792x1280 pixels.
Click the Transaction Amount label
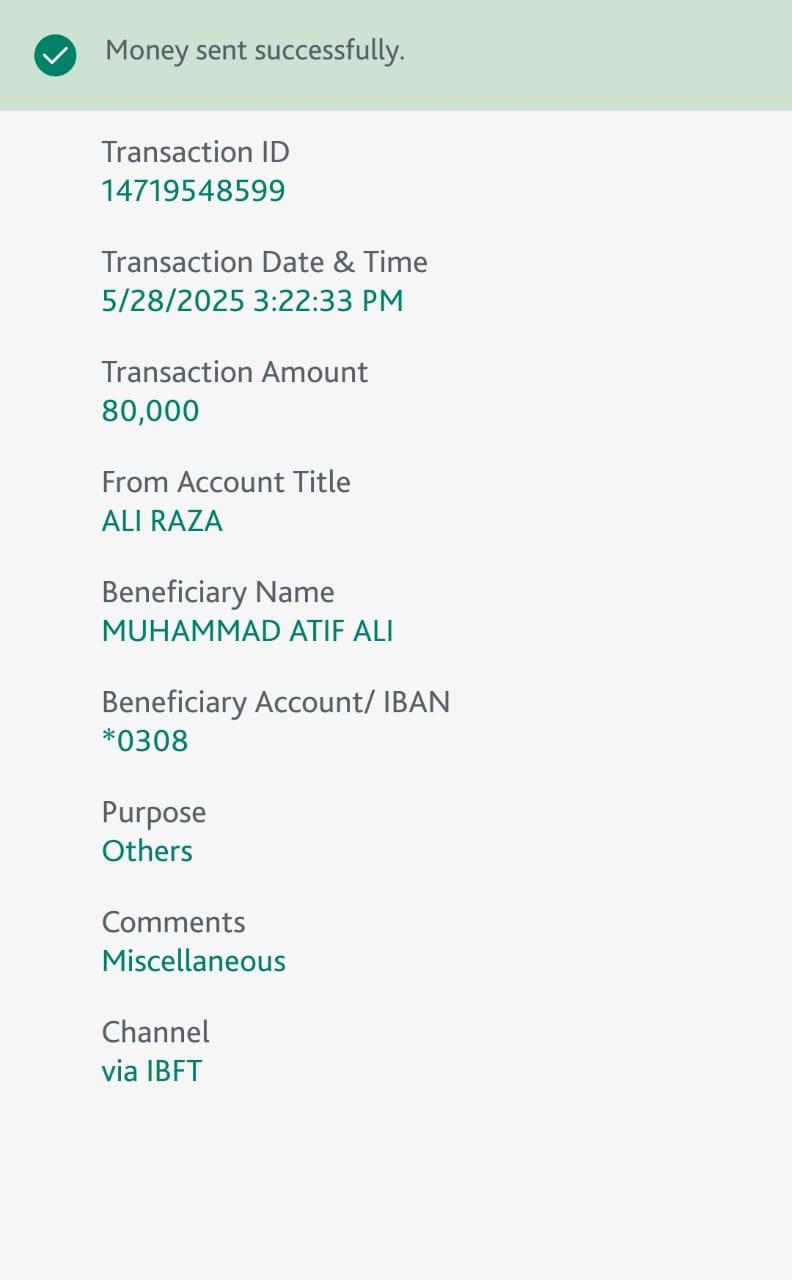point(235,372)
